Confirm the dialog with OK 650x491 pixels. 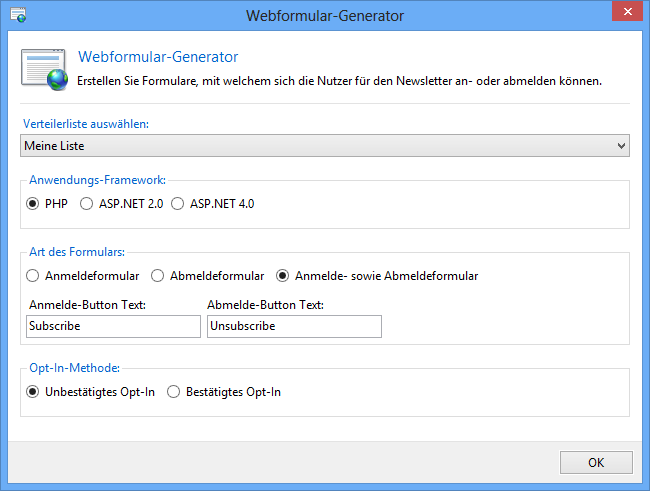pos(596,462)
